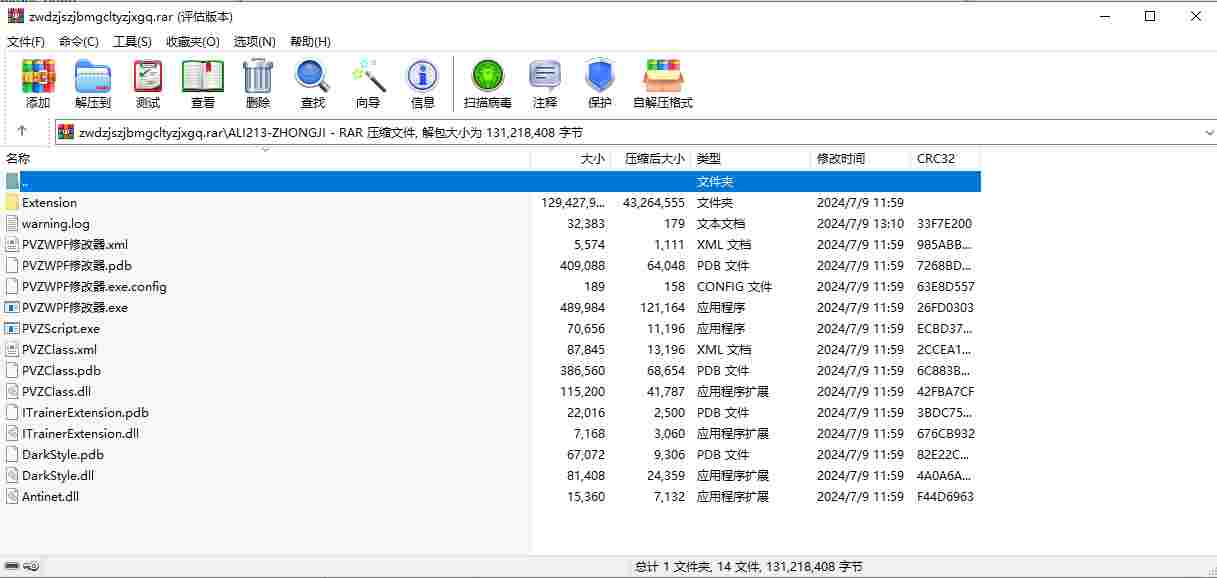This screenshot has height=578, width=1217.
Task: Click the 保护 (Protect) shield icon
Action: pyautogui.click(x=600, y=75)
